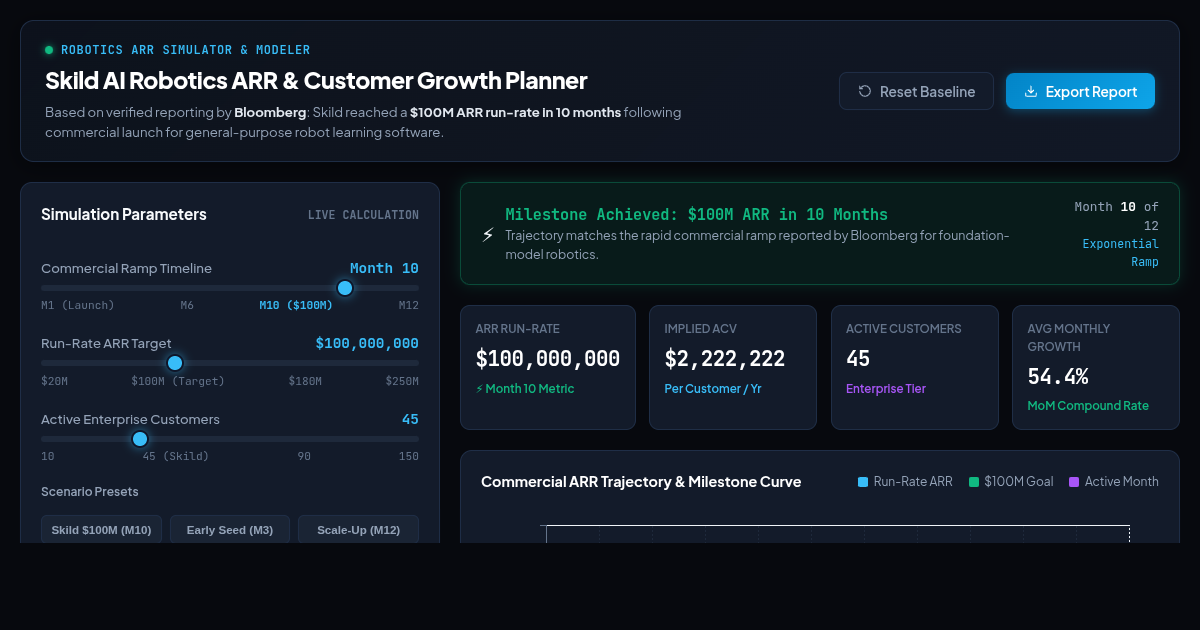1200x630 pixels.
Task: Click the green status dot beside Robotics ARR Simulator
Action: (x=49, y=50)
